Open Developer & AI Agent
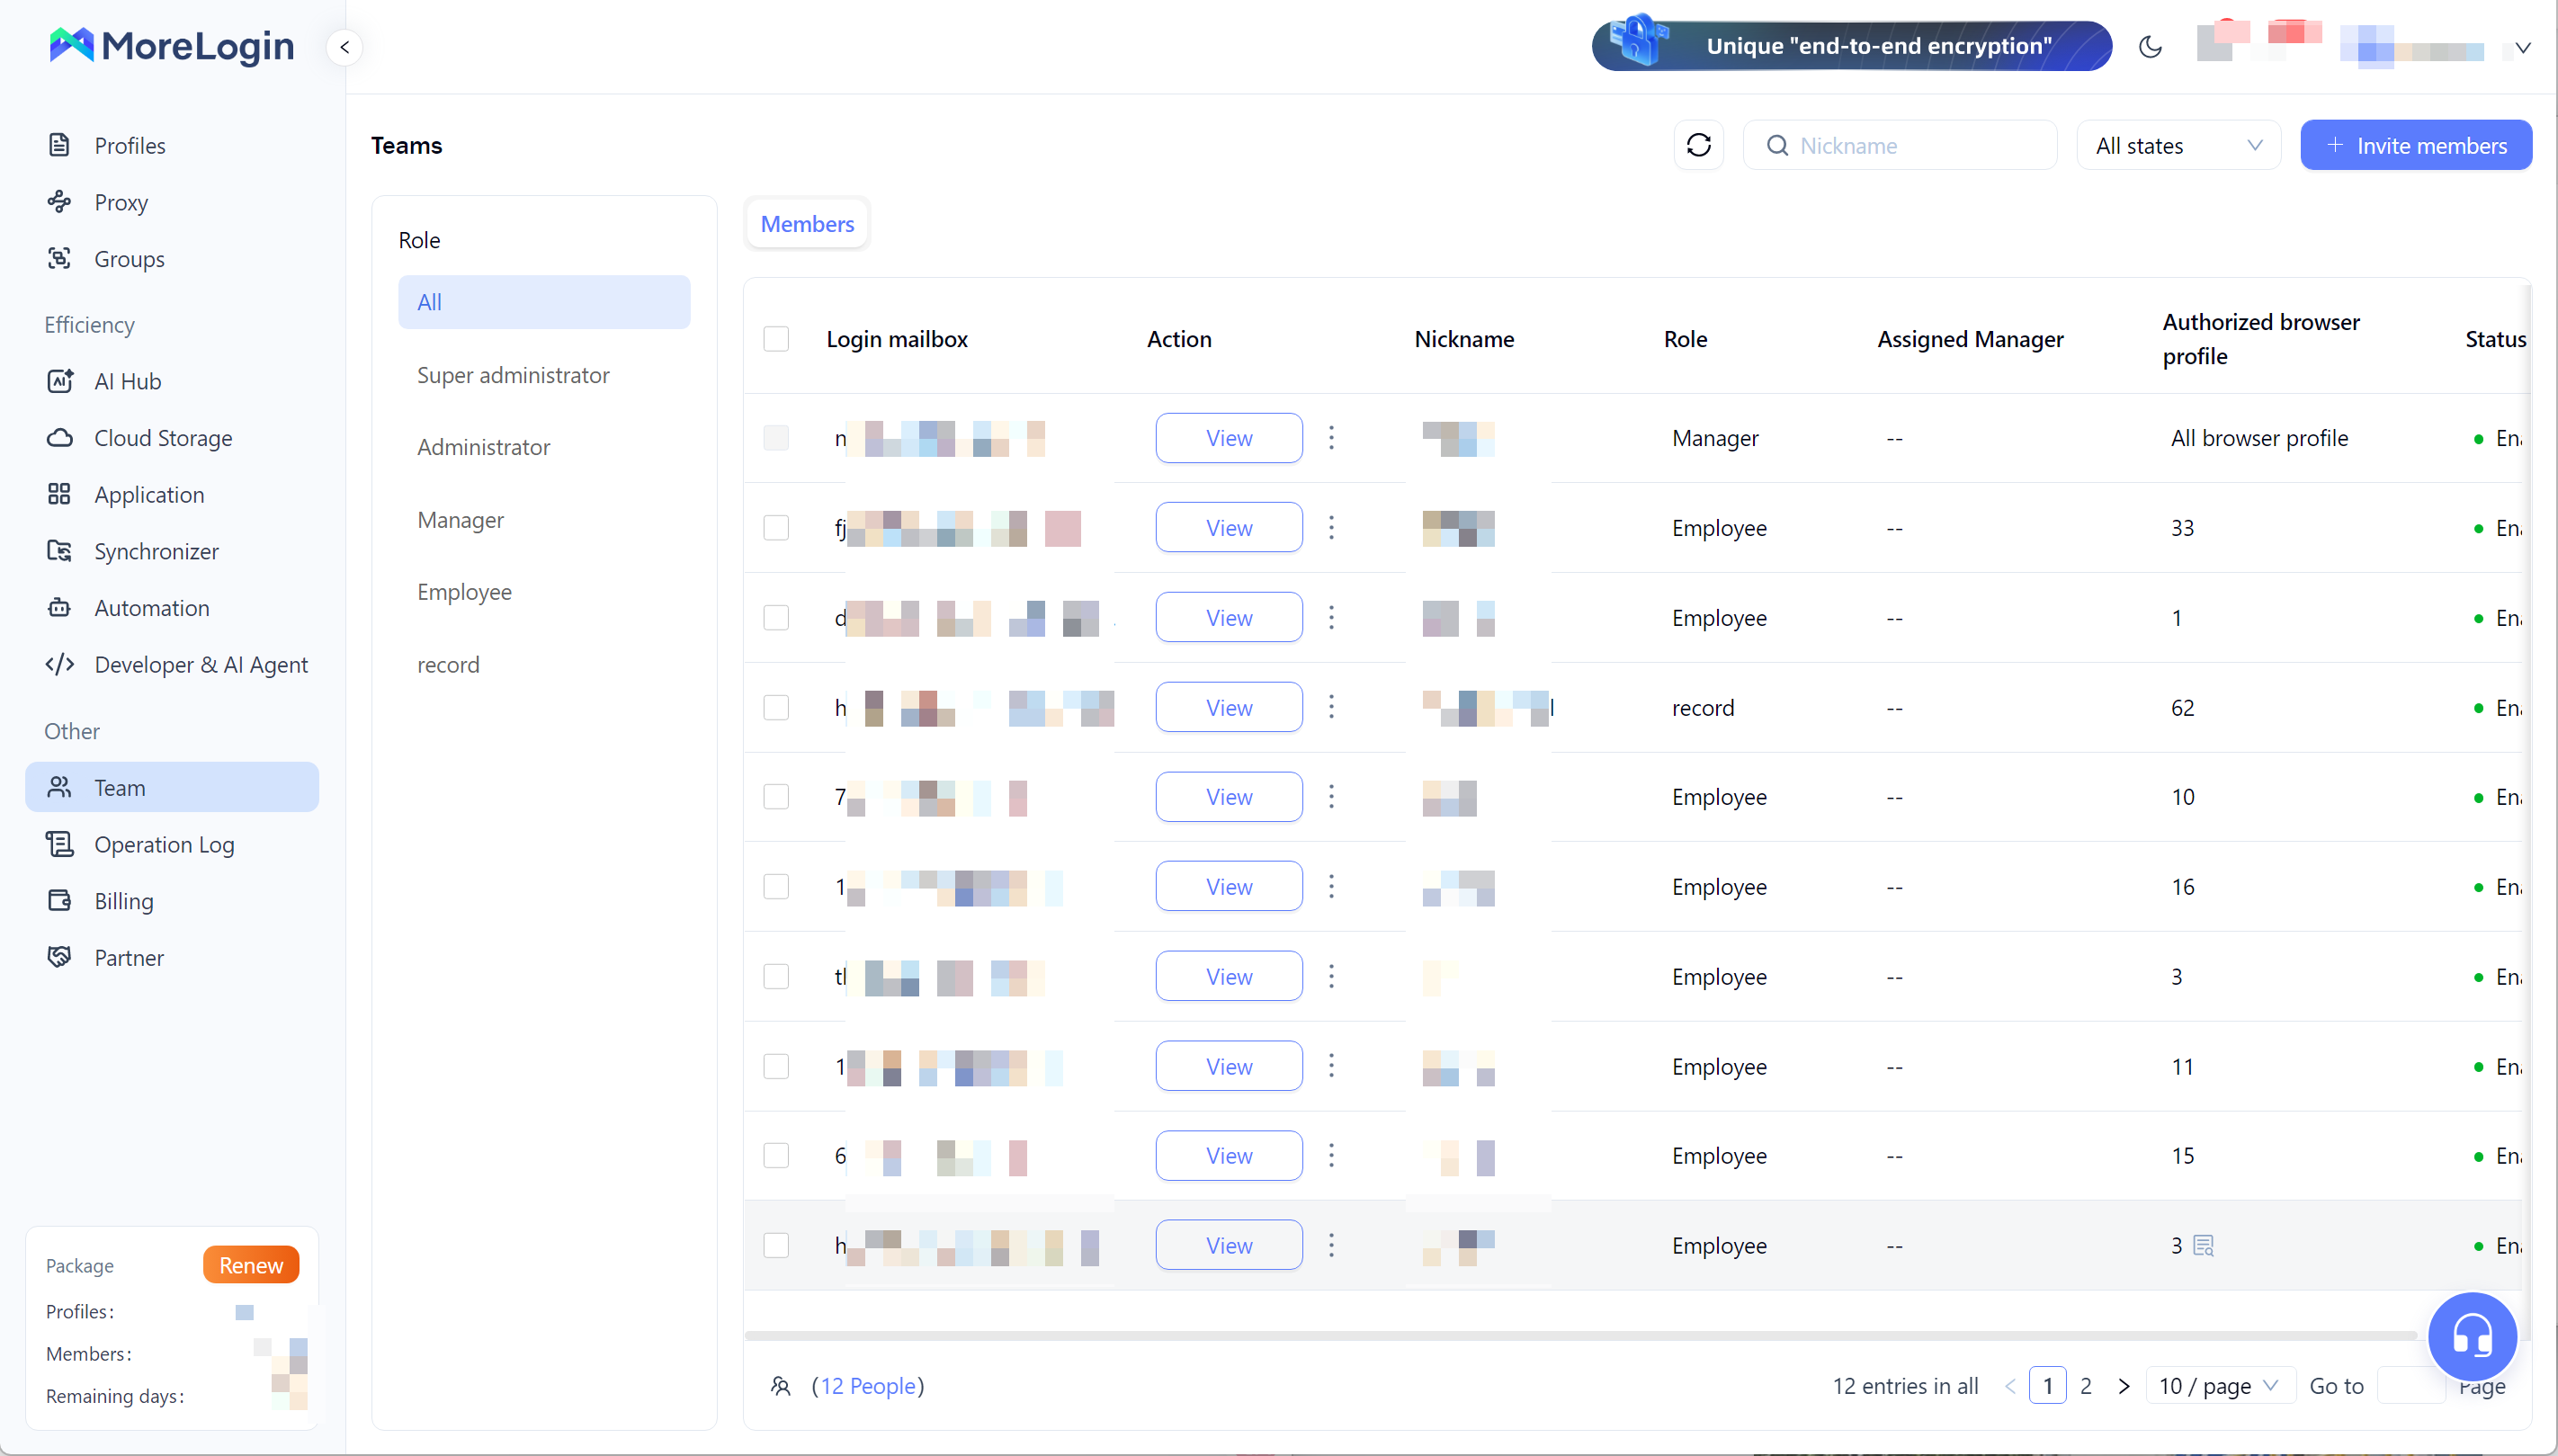 pyautogui.click(x=201, y=664)
